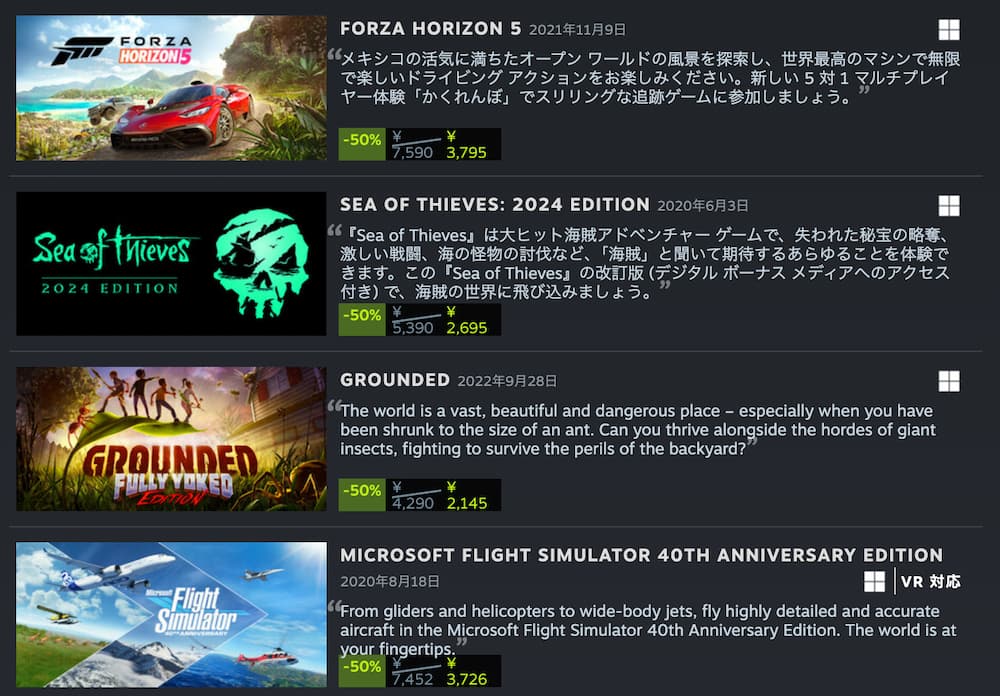Click the Grounded description text
The height and width of the screenshot is (696, 1000).
[638, 429]
